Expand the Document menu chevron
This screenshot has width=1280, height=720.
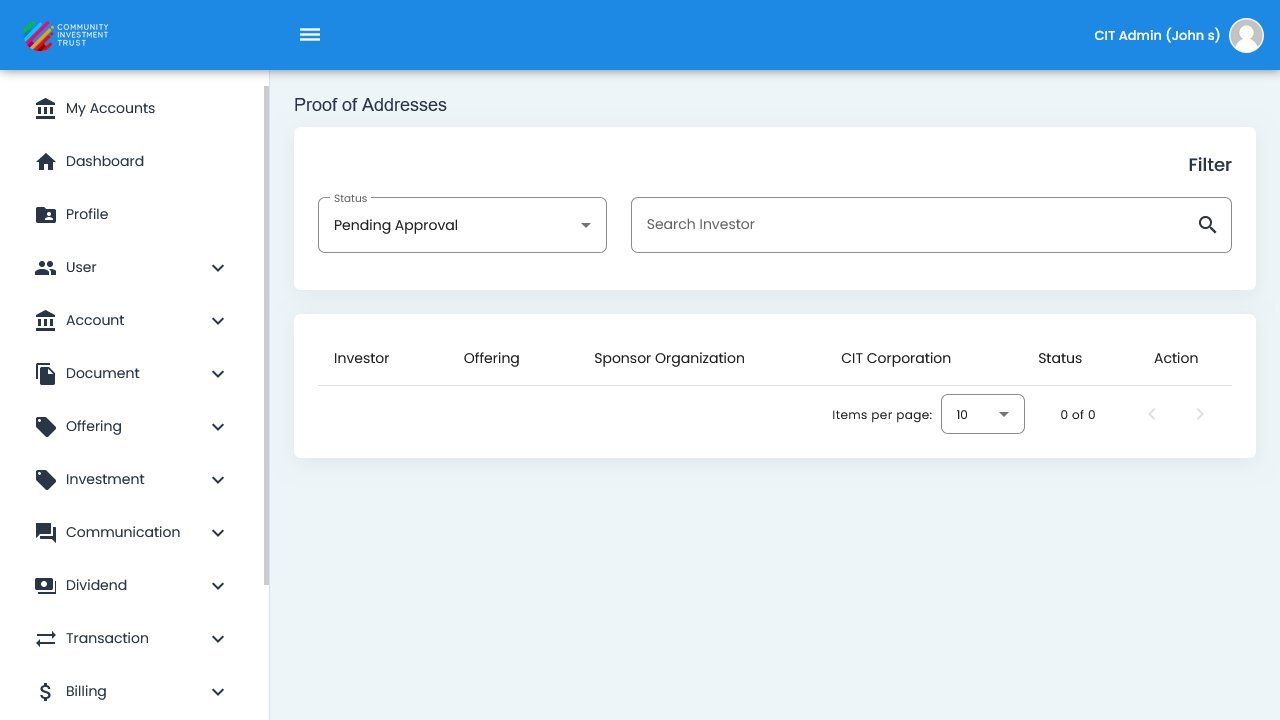[x=218, y=374]
